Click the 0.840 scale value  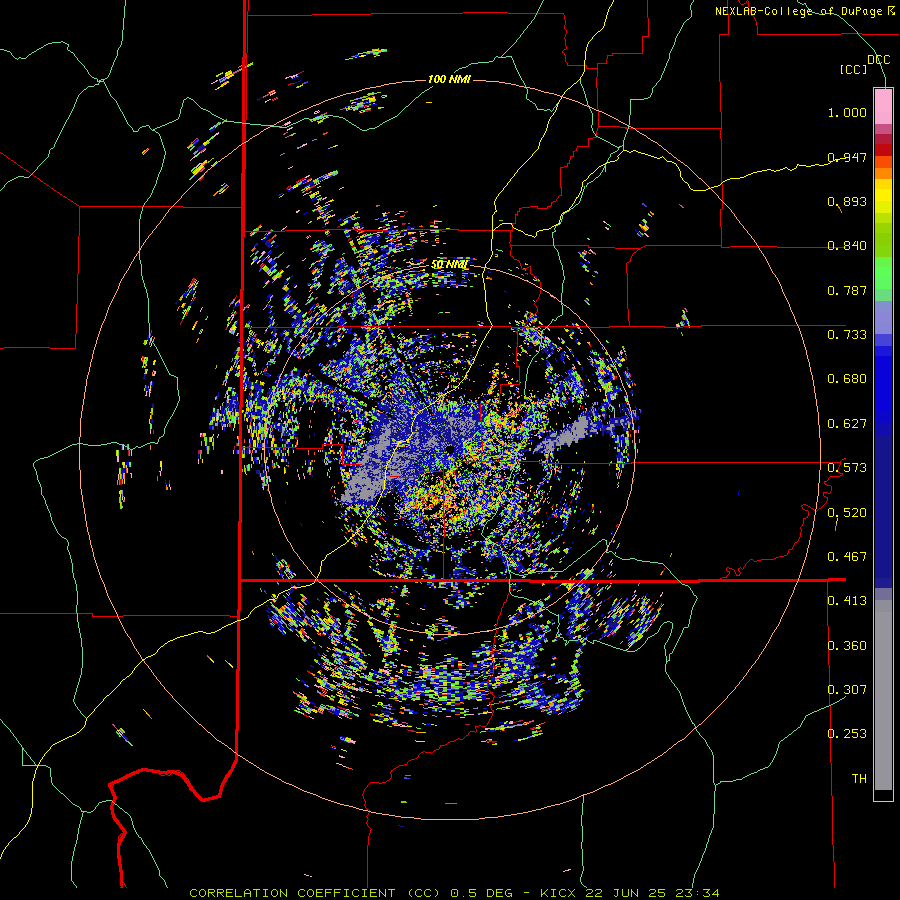847,246
